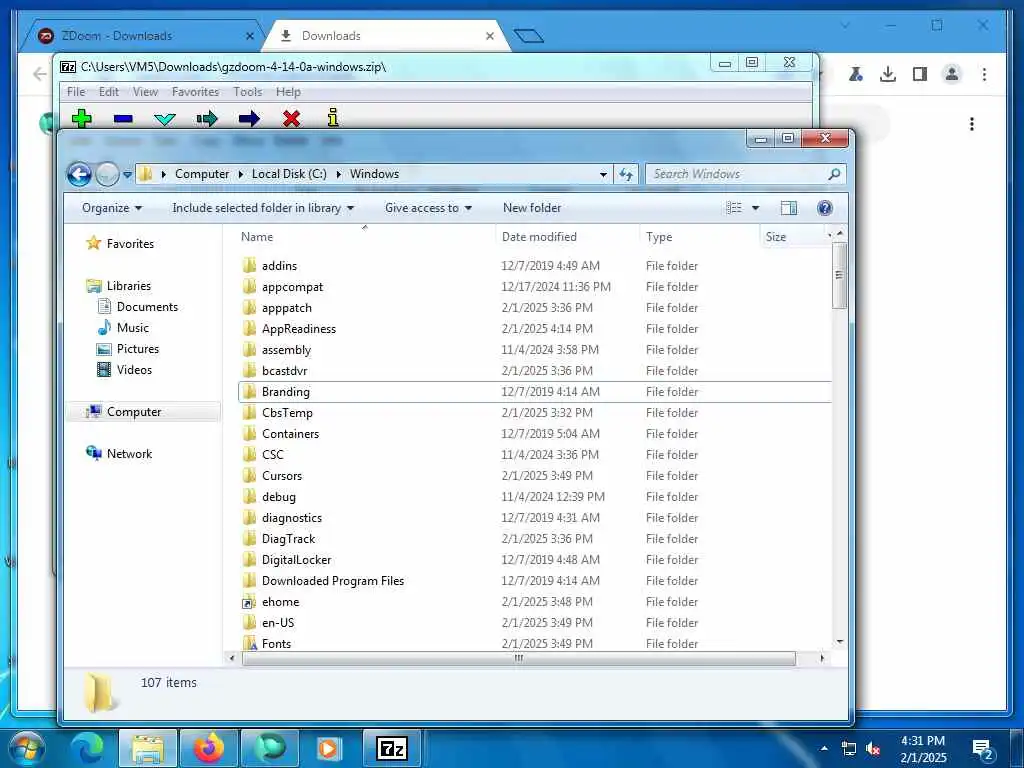Open Microsoft Edge from the taskbar
The image size is (1024, 768).
point(87,748)
